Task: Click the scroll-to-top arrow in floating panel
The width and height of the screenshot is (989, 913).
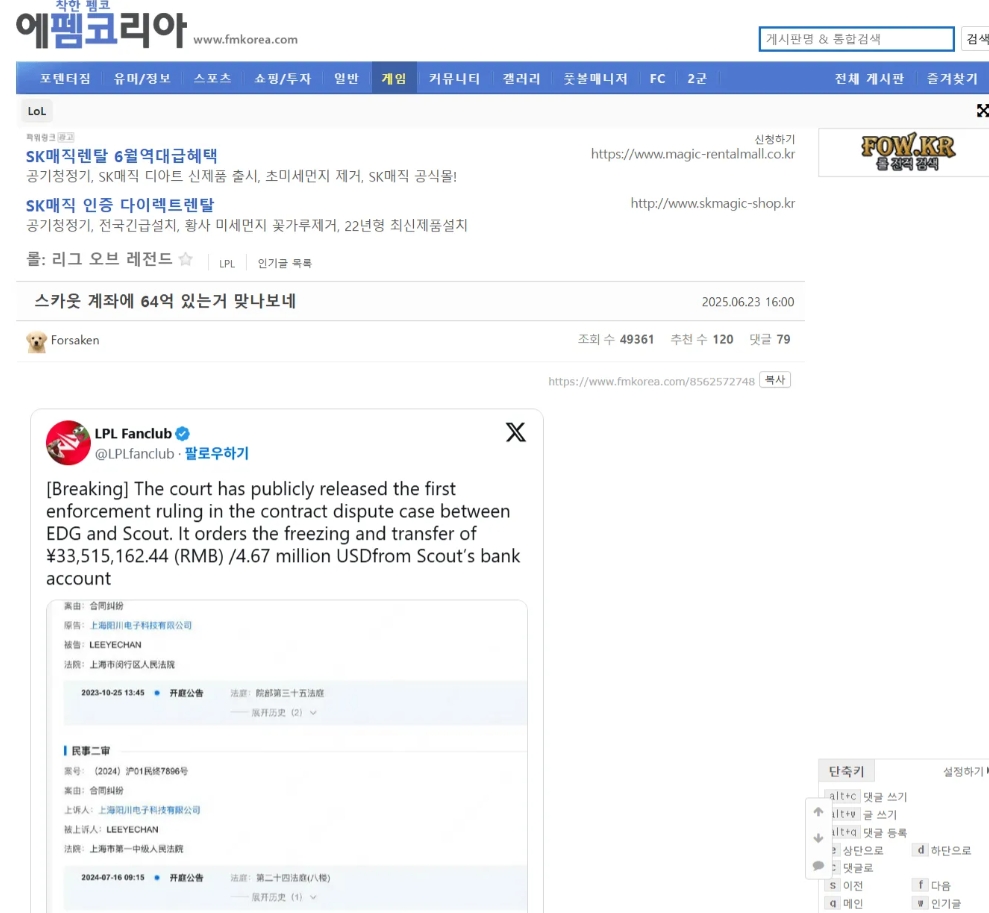Action: pos(818,812)
